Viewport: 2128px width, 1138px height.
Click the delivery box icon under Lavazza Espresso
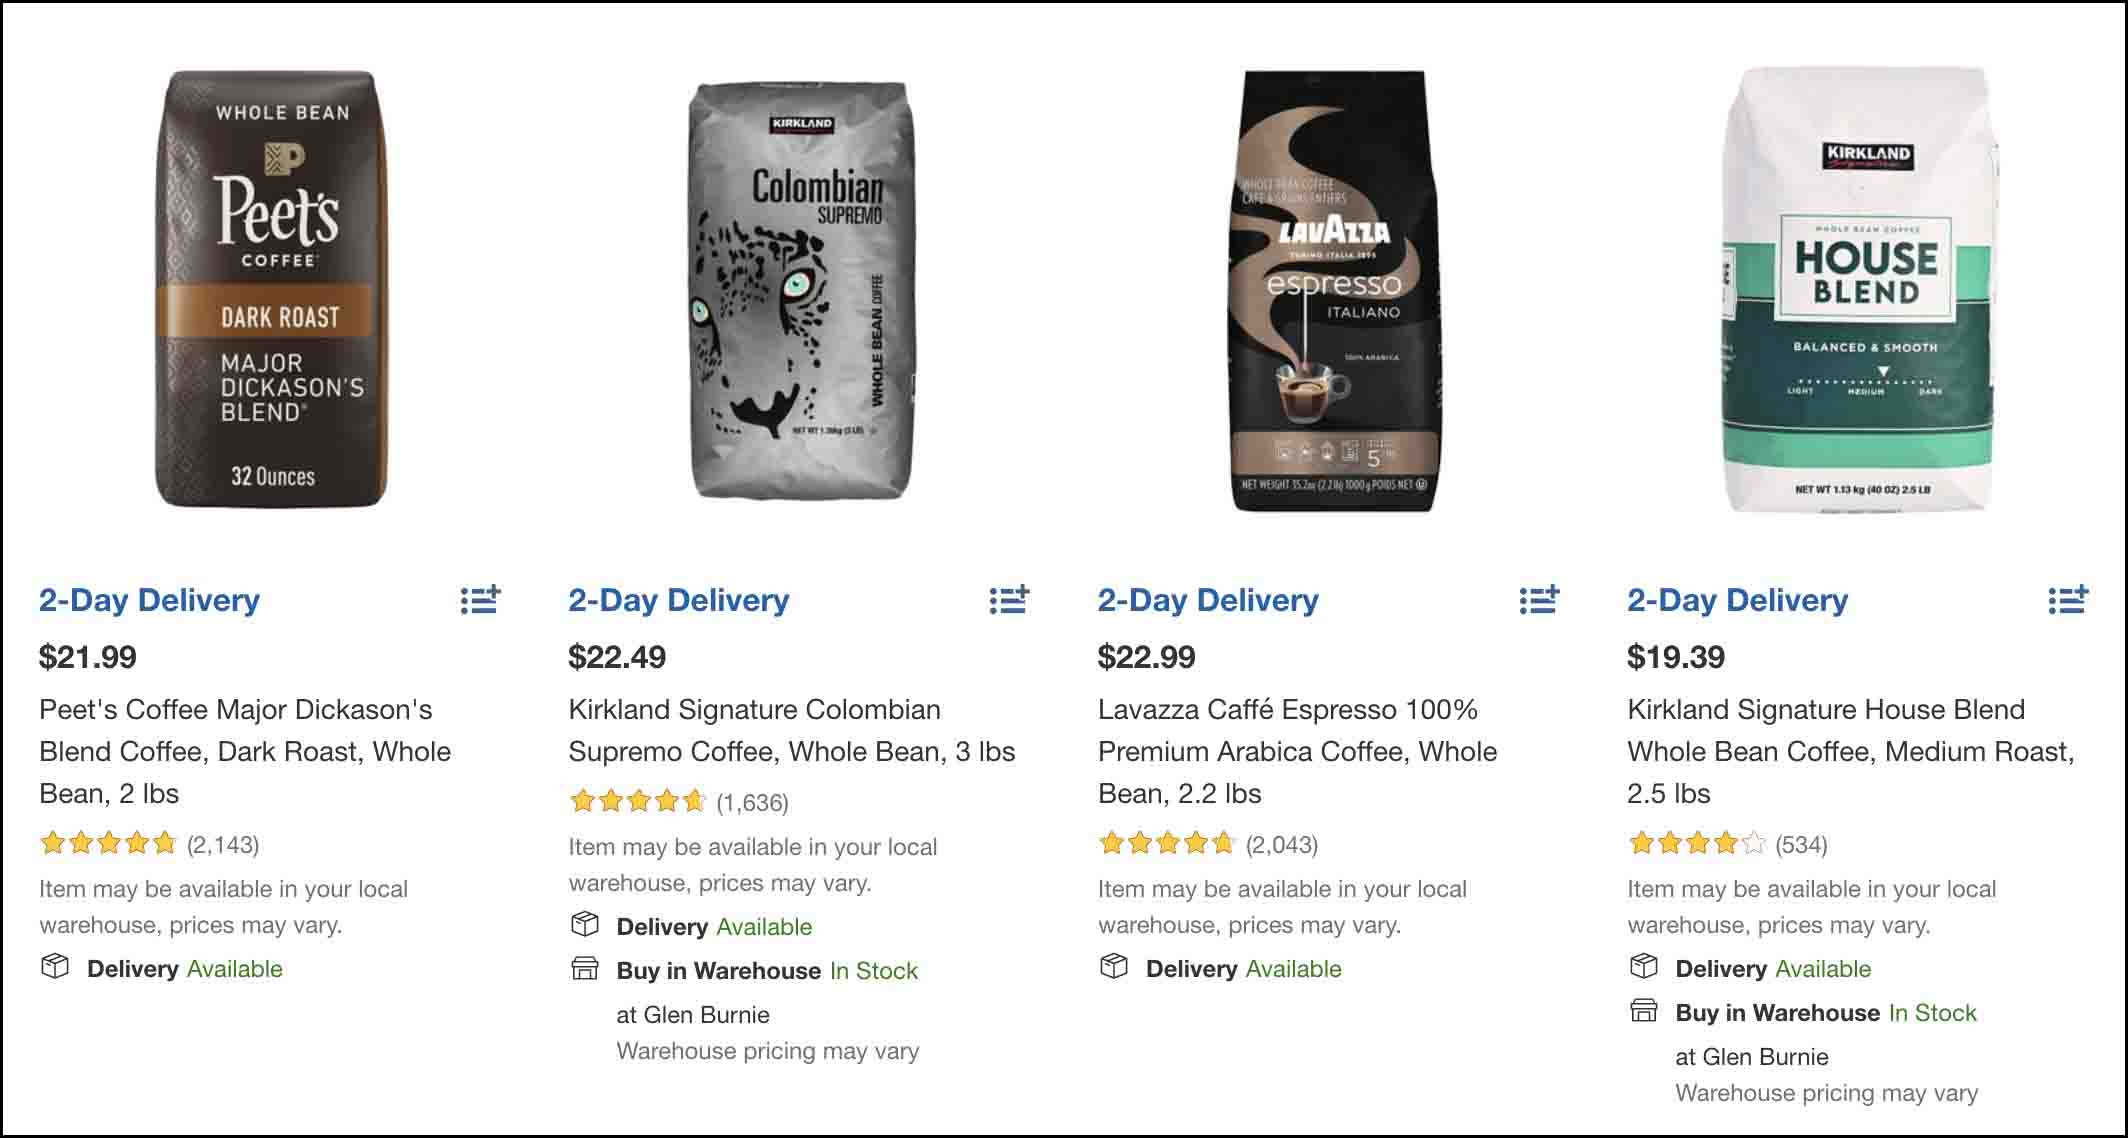1113,967
